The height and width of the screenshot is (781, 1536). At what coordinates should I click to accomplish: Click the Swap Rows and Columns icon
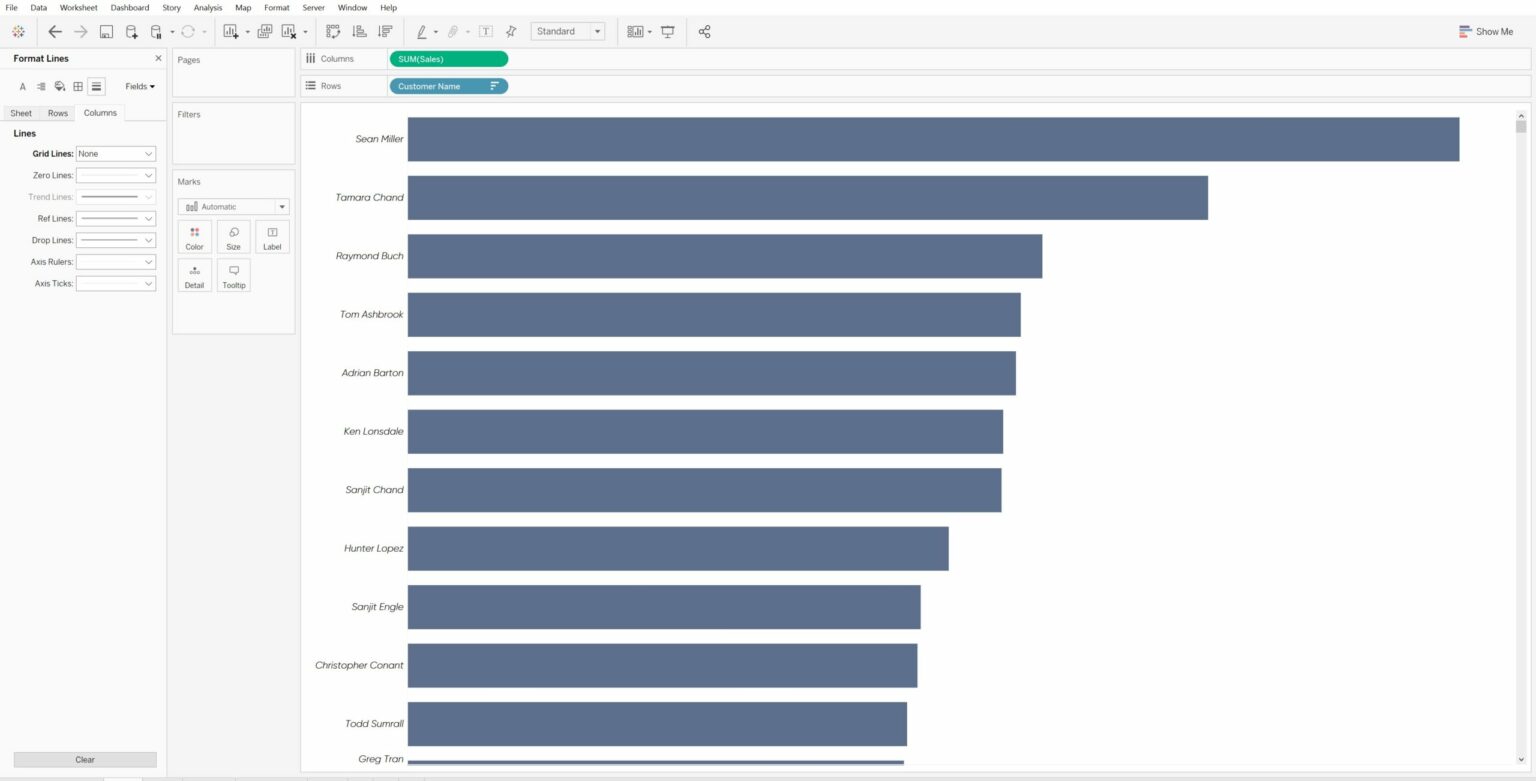click(333, 31)
